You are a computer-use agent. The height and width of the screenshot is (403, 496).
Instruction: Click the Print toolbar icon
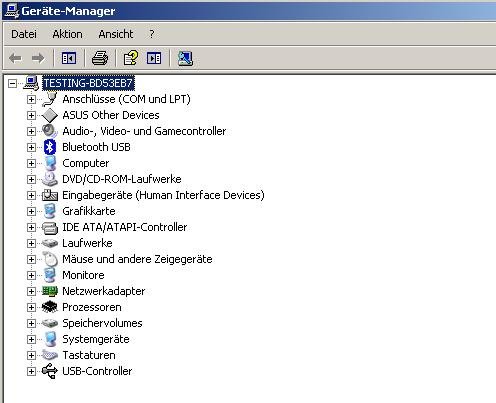tap(100, 58)
